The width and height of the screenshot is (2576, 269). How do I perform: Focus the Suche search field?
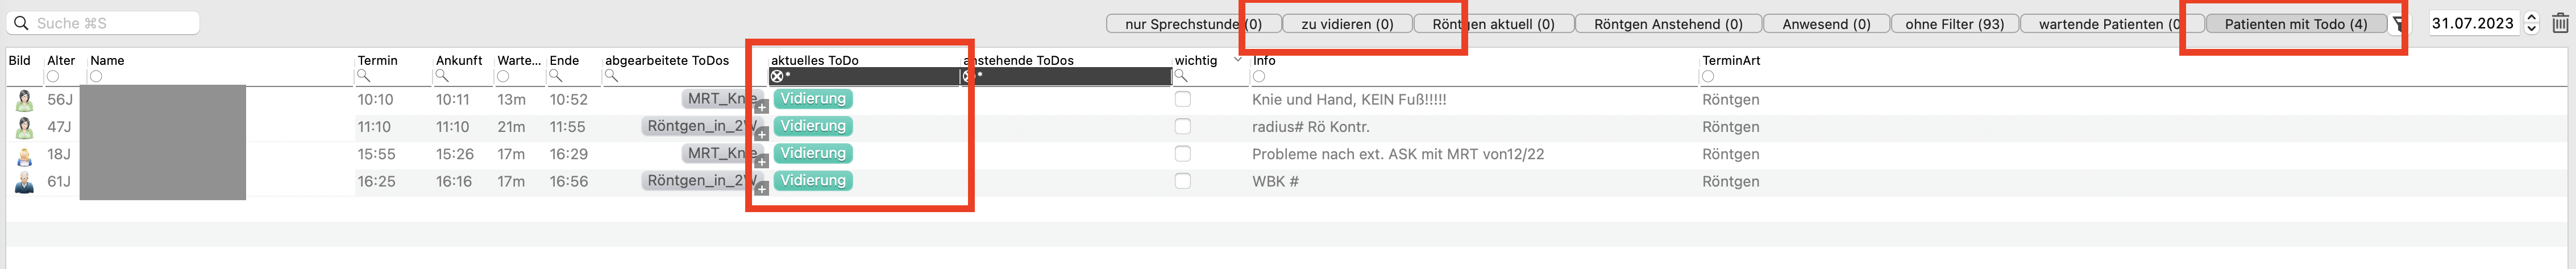pos(103,22)
